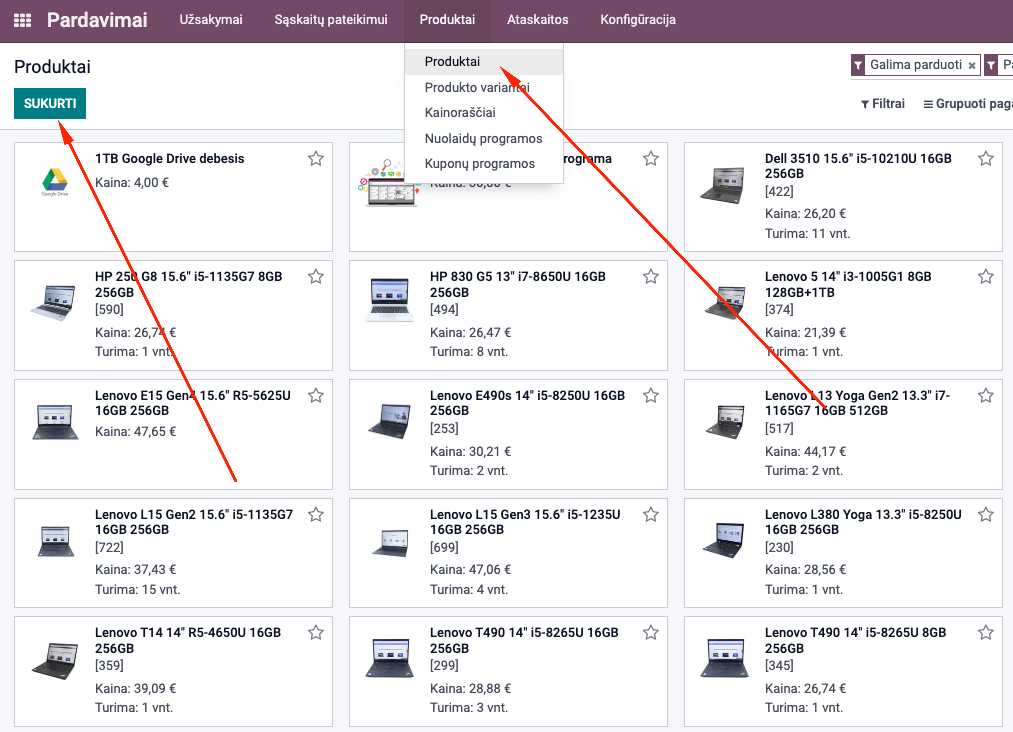Open Dell 3510 laptop thumbnail
The width and height of the screenshot is (1013, 732).
point(724,184)
